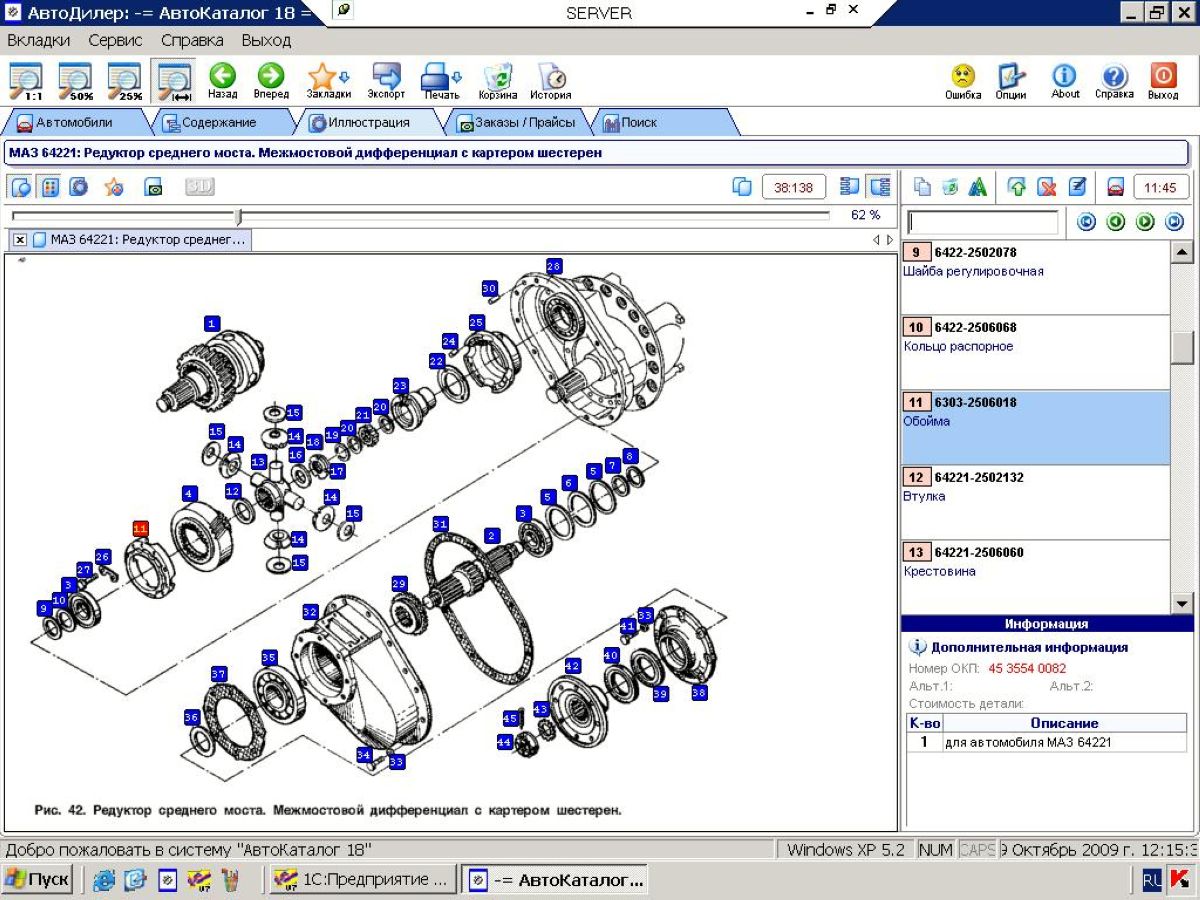This screenshot has height=900, width=1200.
Task: Open Справка help from toolbar
Action: (1114, 81)
